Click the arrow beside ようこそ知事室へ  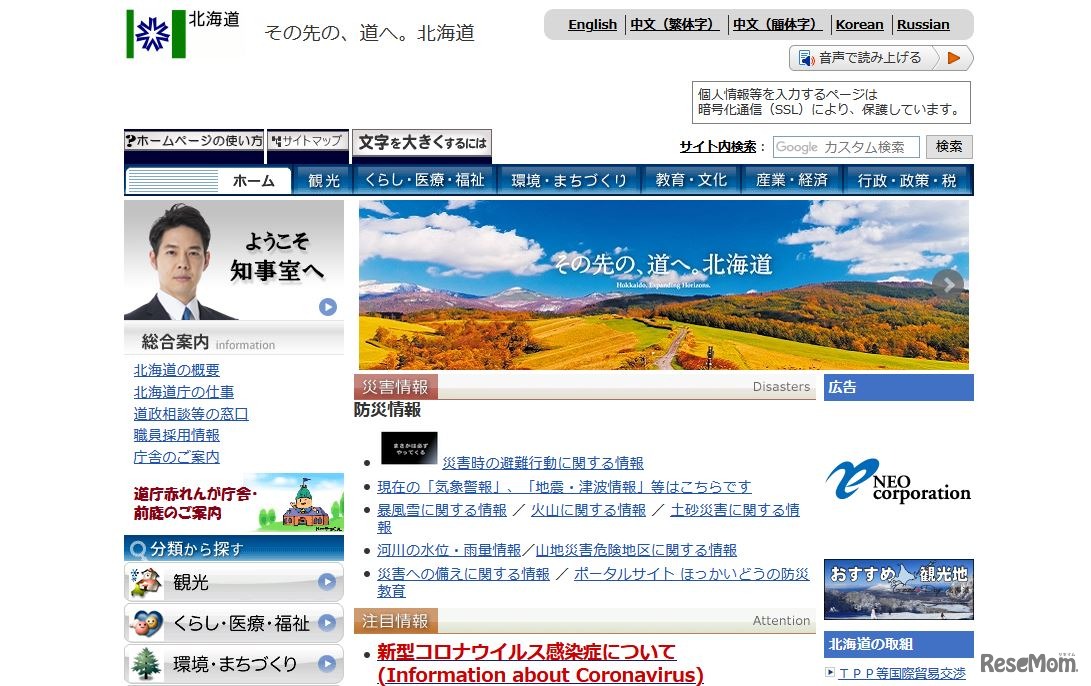327,307
